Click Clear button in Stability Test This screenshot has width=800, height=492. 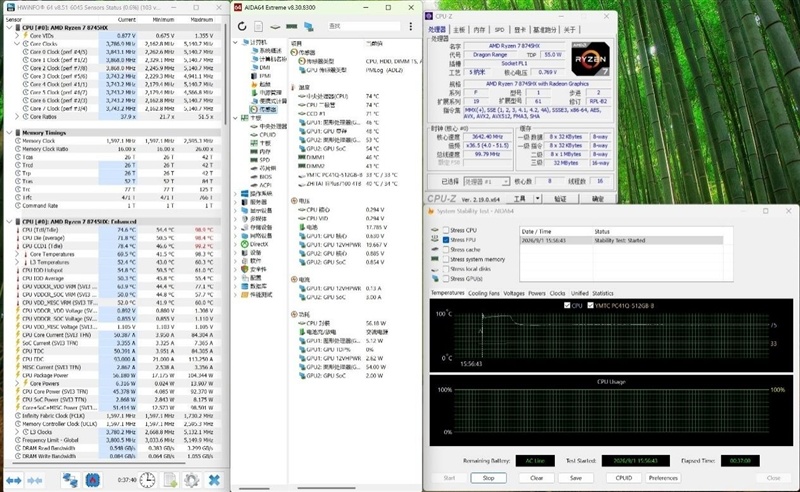pyautogui.click(x=536, y=478)
